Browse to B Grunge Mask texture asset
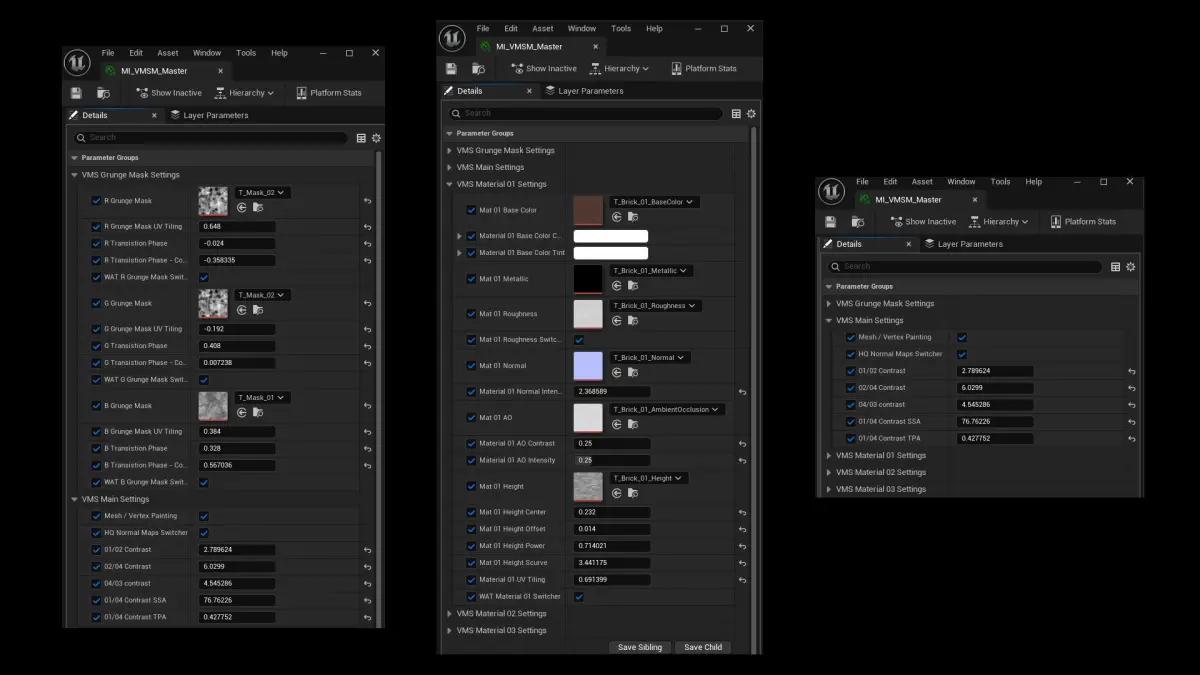 point(257,412)
